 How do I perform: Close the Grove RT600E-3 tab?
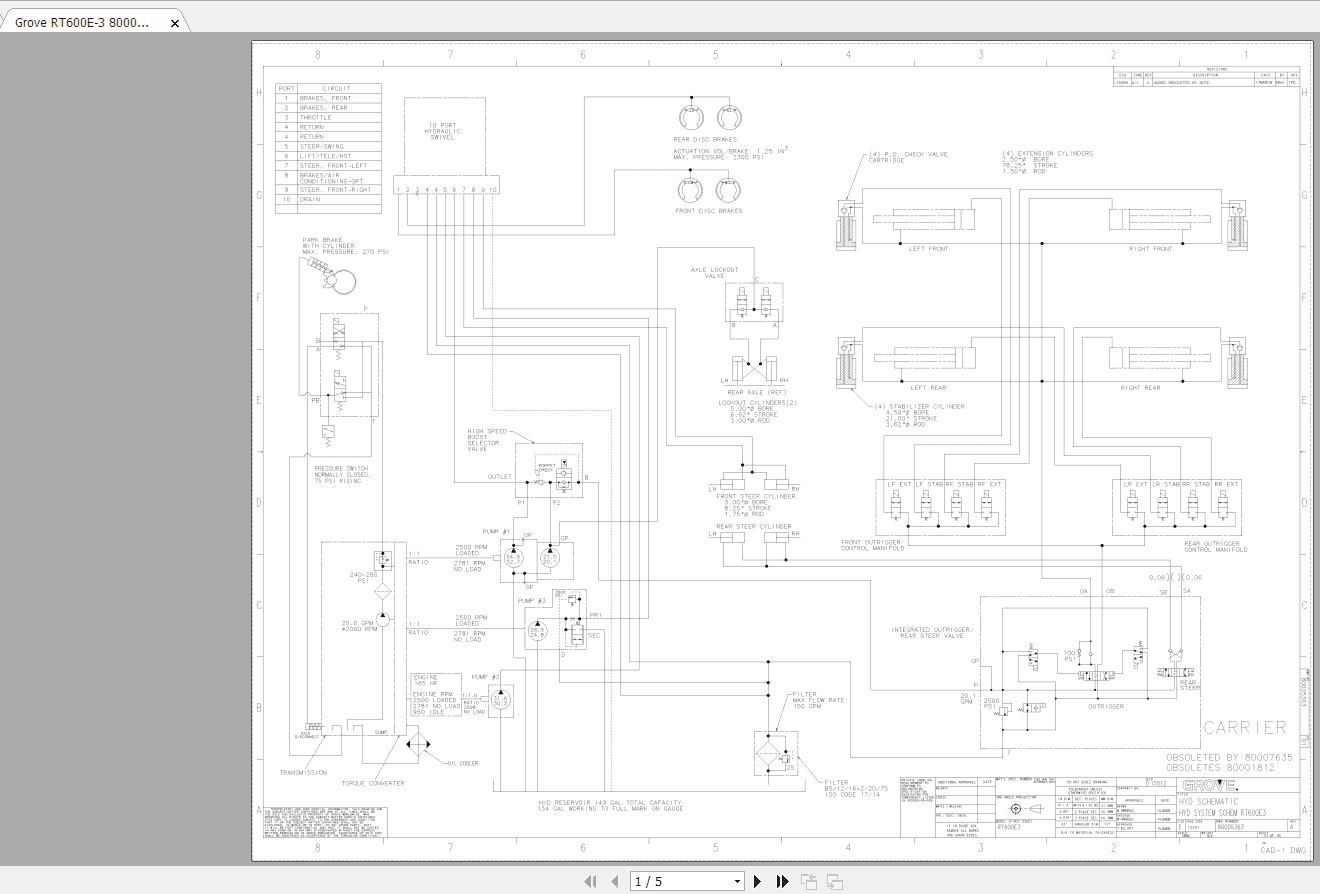[175, 21]
